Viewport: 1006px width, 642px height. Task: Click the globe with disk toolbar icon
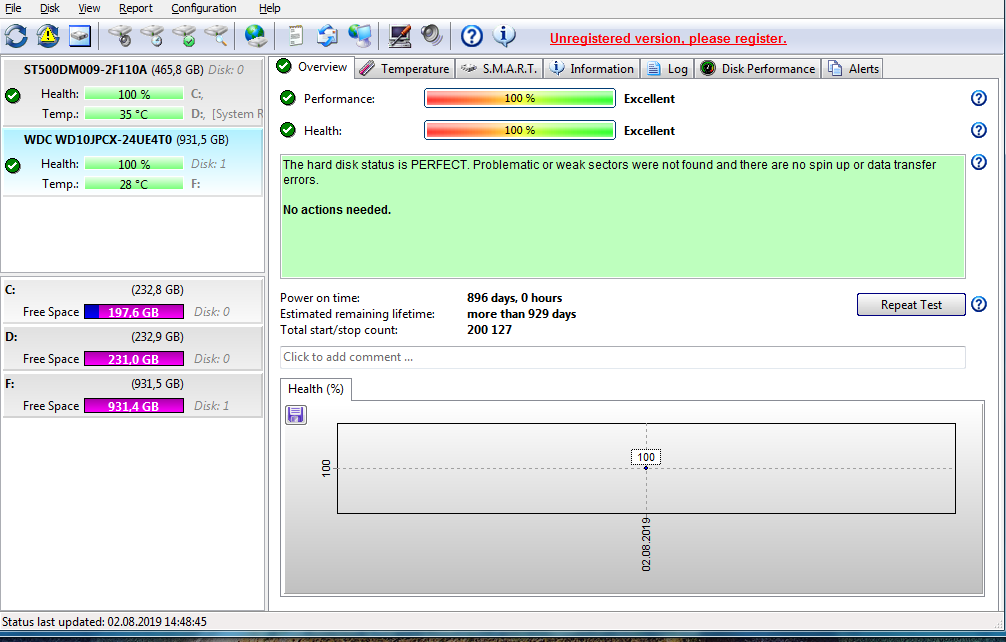pyautogui.click(x=256, y=36)
